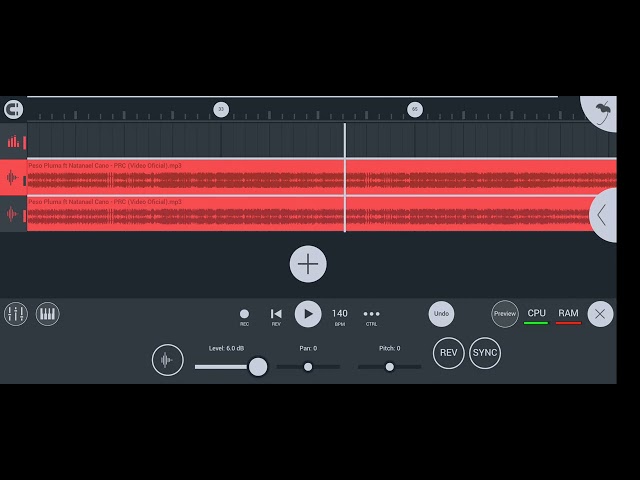Adjust the Level 6.0 dB slider
The width and height of the screenshot is (640, 480).
tap(258, 367)
